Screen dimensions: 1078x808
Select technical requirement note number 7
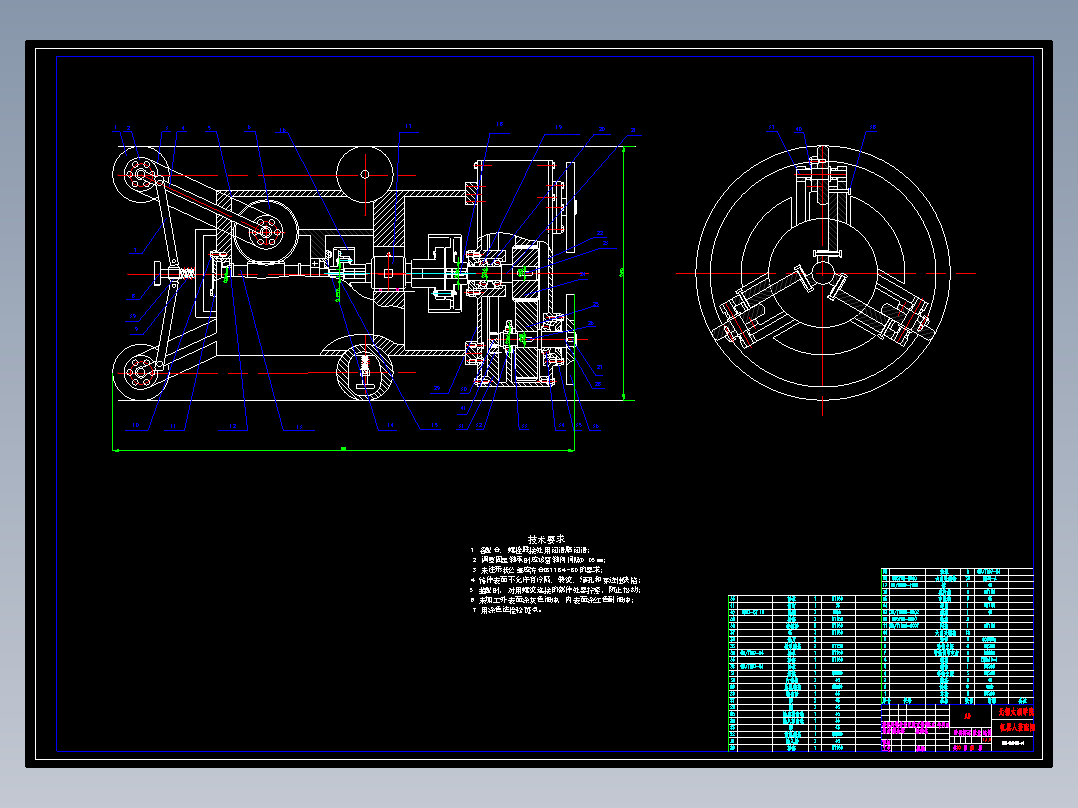[507, 610]
